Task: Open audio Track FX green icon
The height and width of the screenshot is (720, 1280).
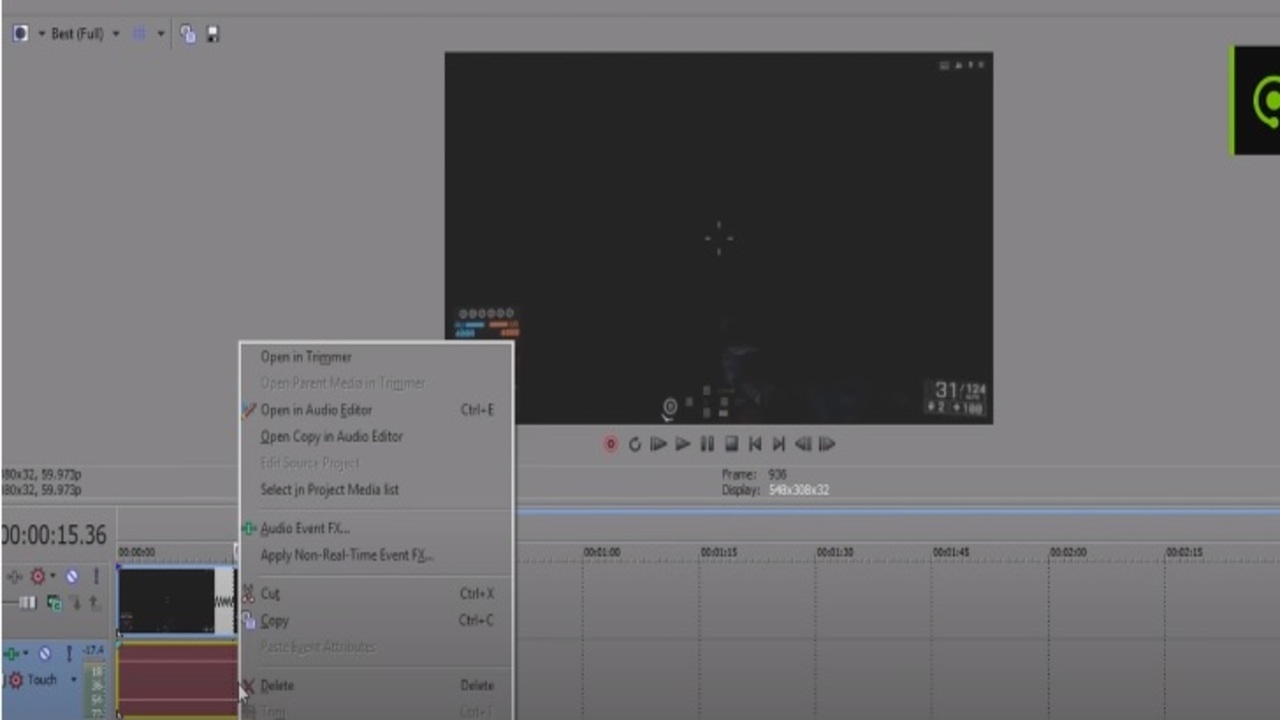Action: click(x=12, y=653)
